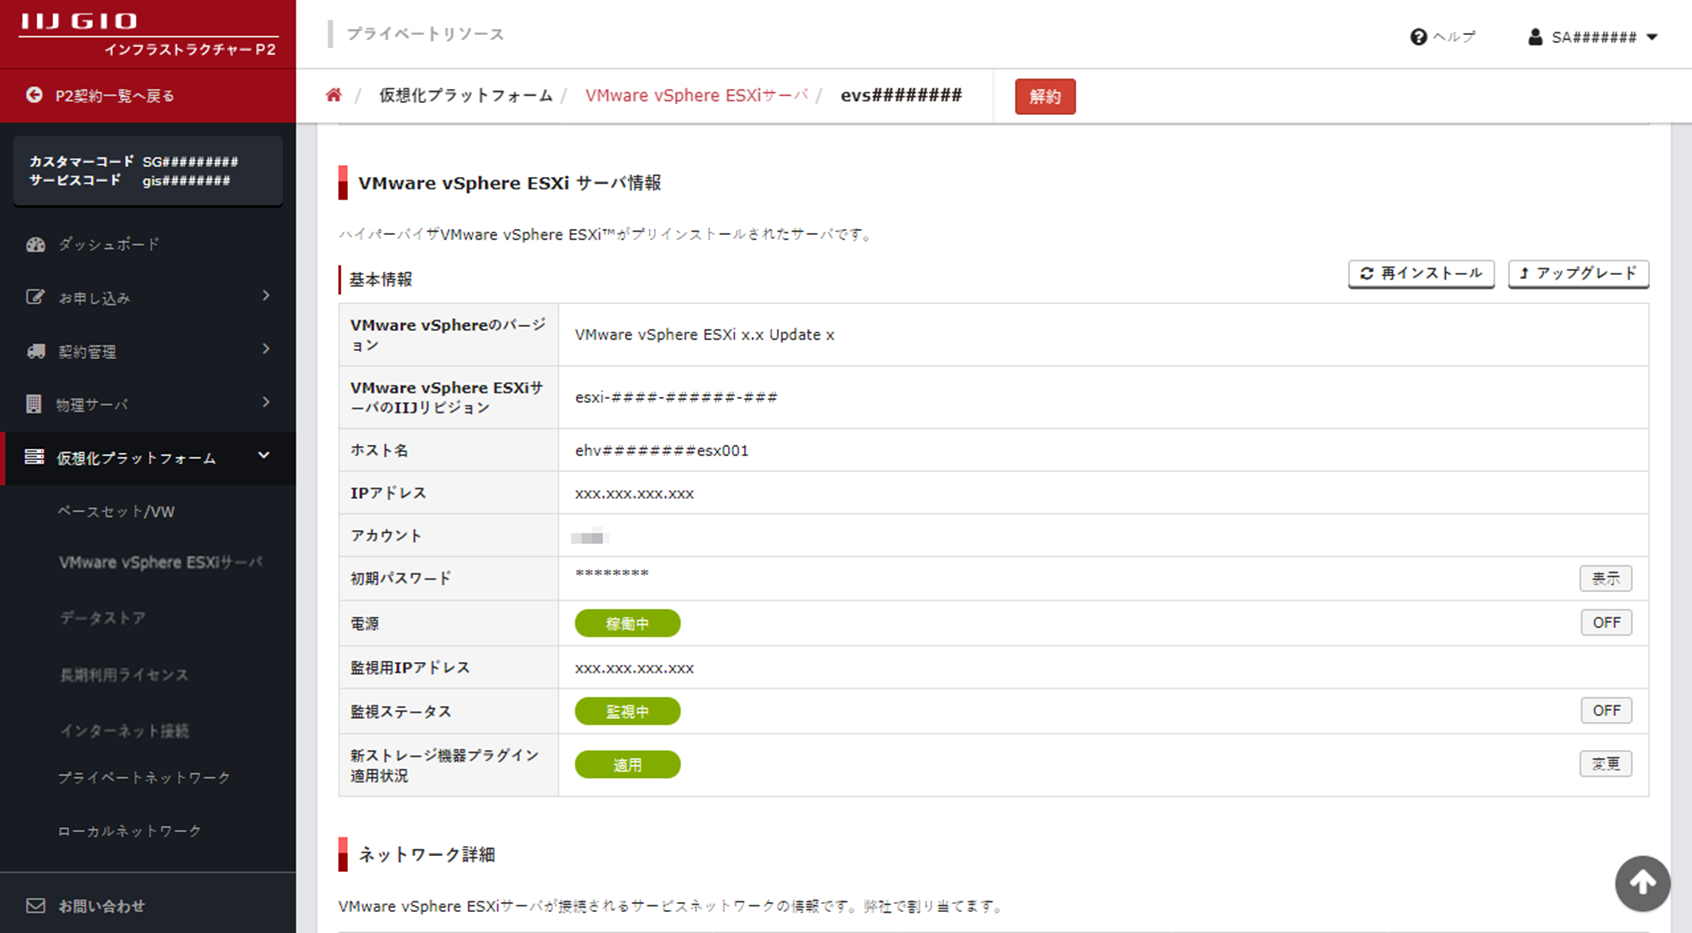Click the 適用 plugin status badge
This screenshot has height=933, width=1692.
(x=627, y=765)
